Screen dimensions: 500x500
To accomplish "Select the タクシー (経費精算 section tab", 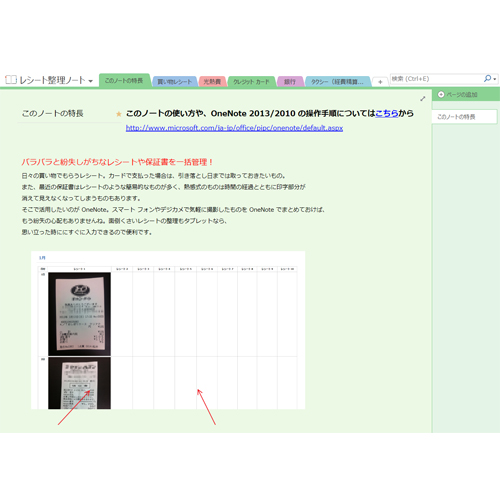I will pos(337,82).
